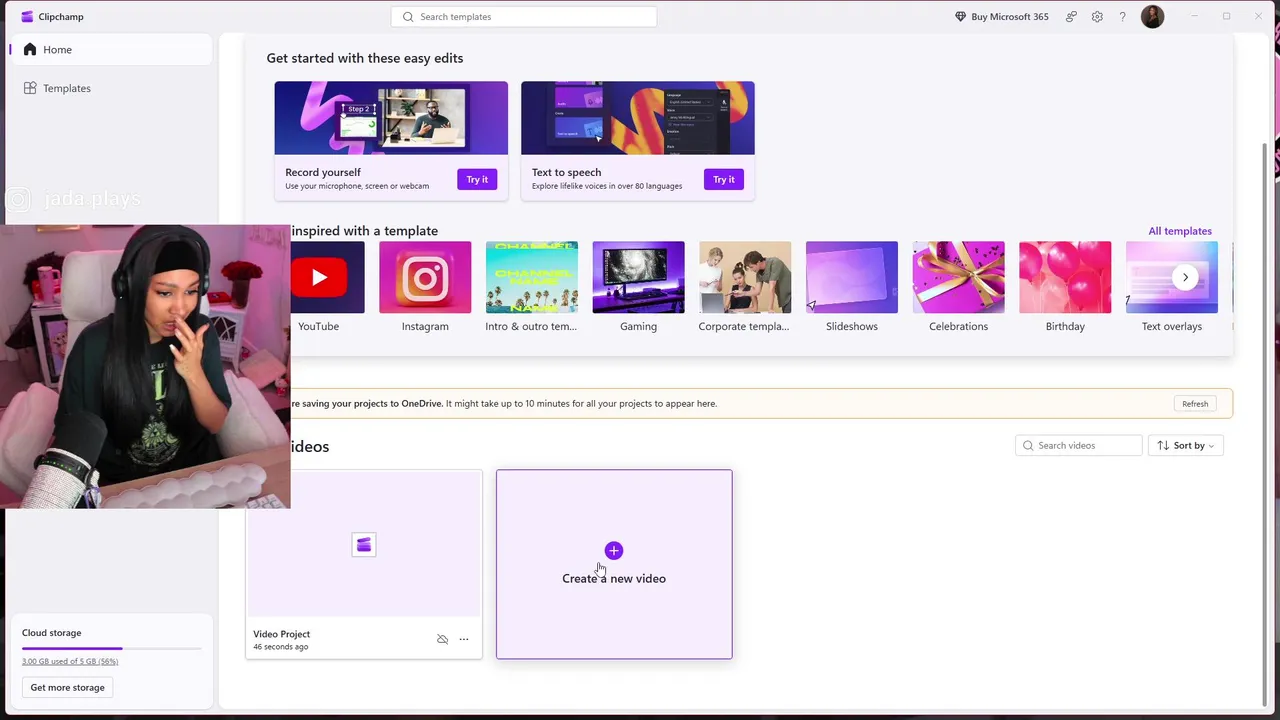Image resolution: width=1280 pixels, height=720 pixels.
Task: Open the Record yourself preview image
Action: pos(391,118)
